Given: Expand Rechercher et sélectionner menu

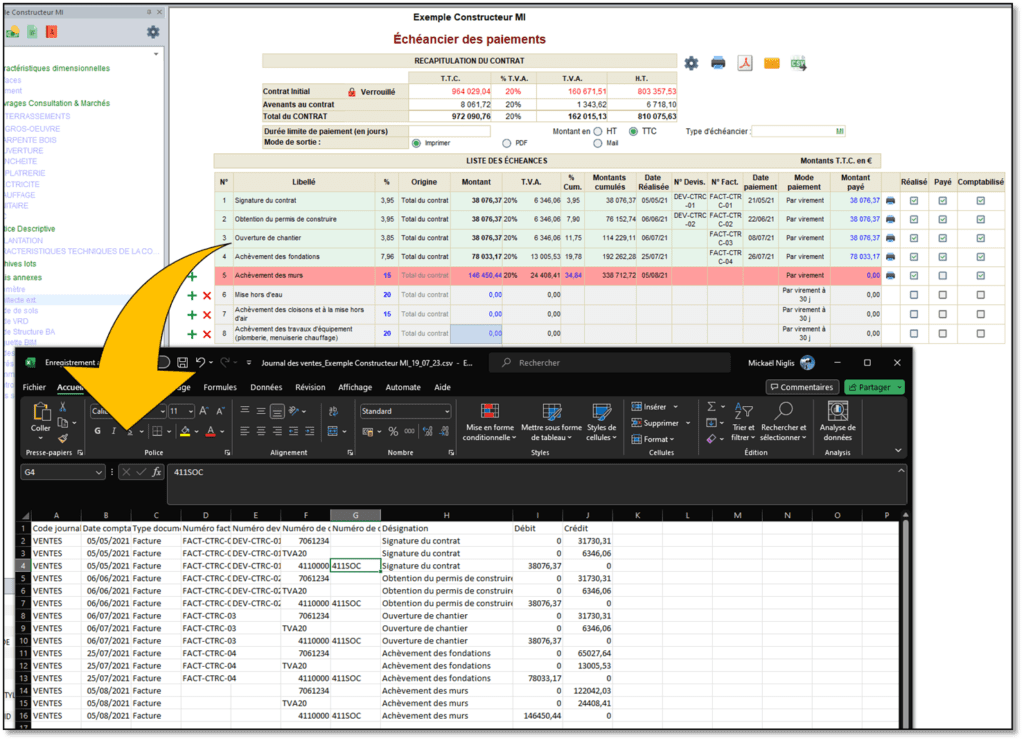Looking at the screenshot, I should pos(784,422).
